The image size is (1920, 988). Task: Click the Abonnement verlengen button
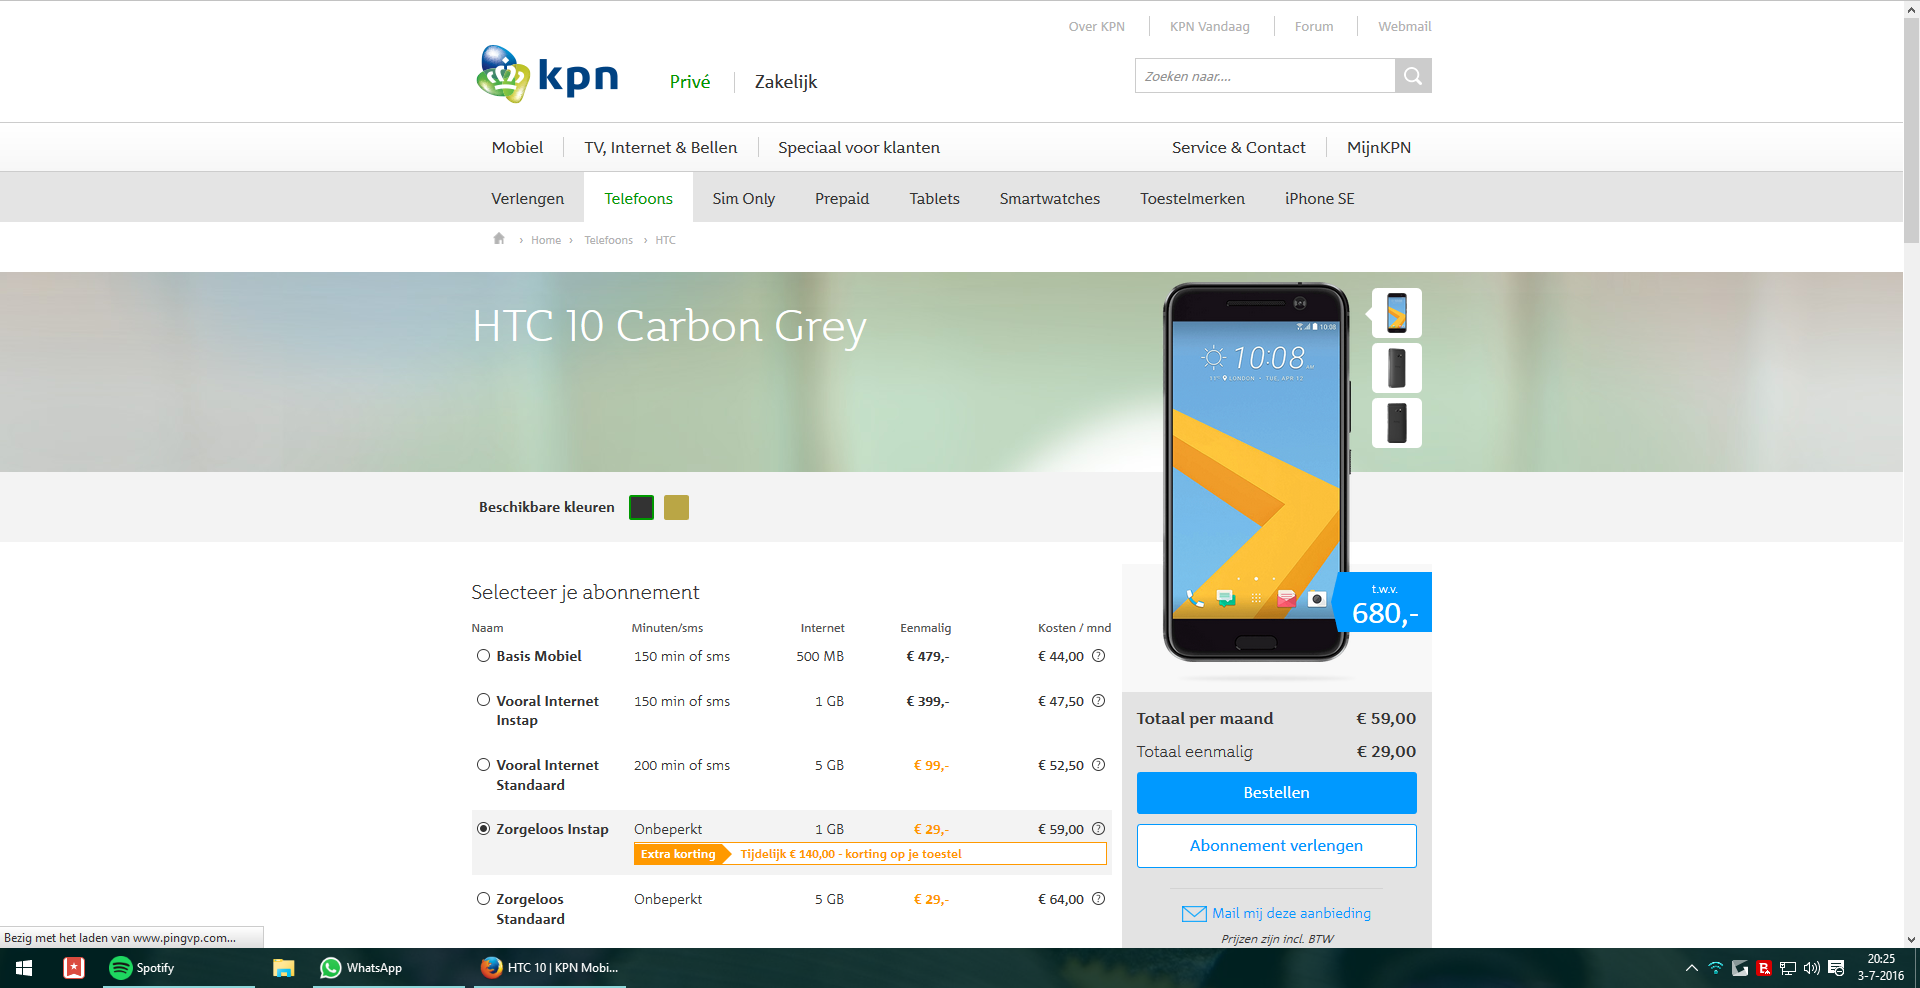(1277, 846)
